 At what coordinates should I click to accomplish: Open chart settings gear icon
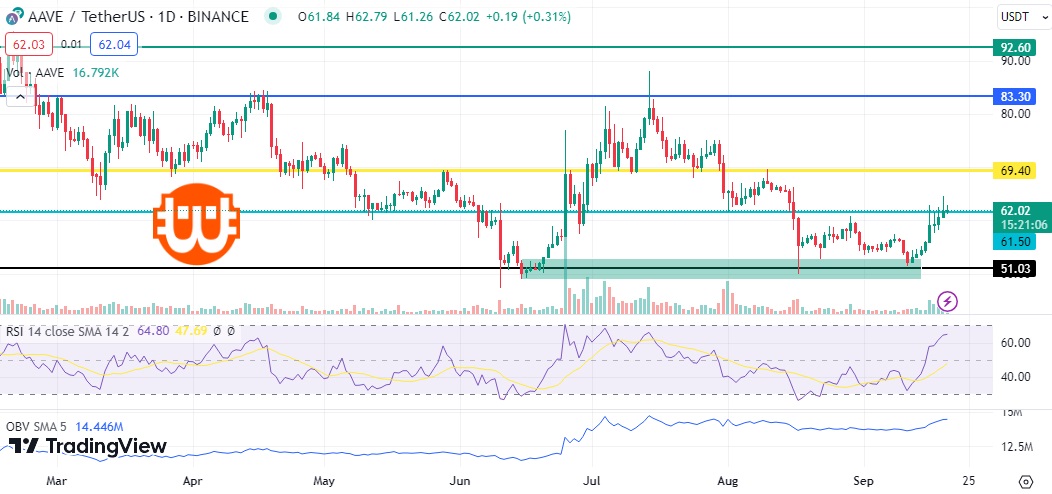point(1025,481)
